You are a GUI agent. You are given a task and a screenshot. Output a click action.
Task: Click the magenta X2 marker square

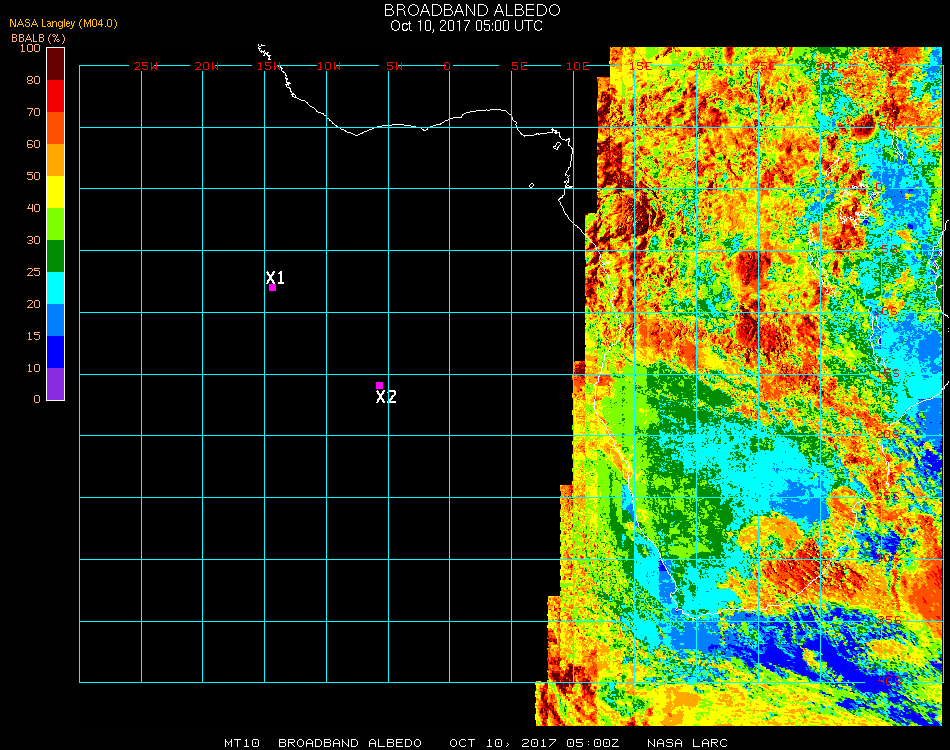[x=379, y=385]
